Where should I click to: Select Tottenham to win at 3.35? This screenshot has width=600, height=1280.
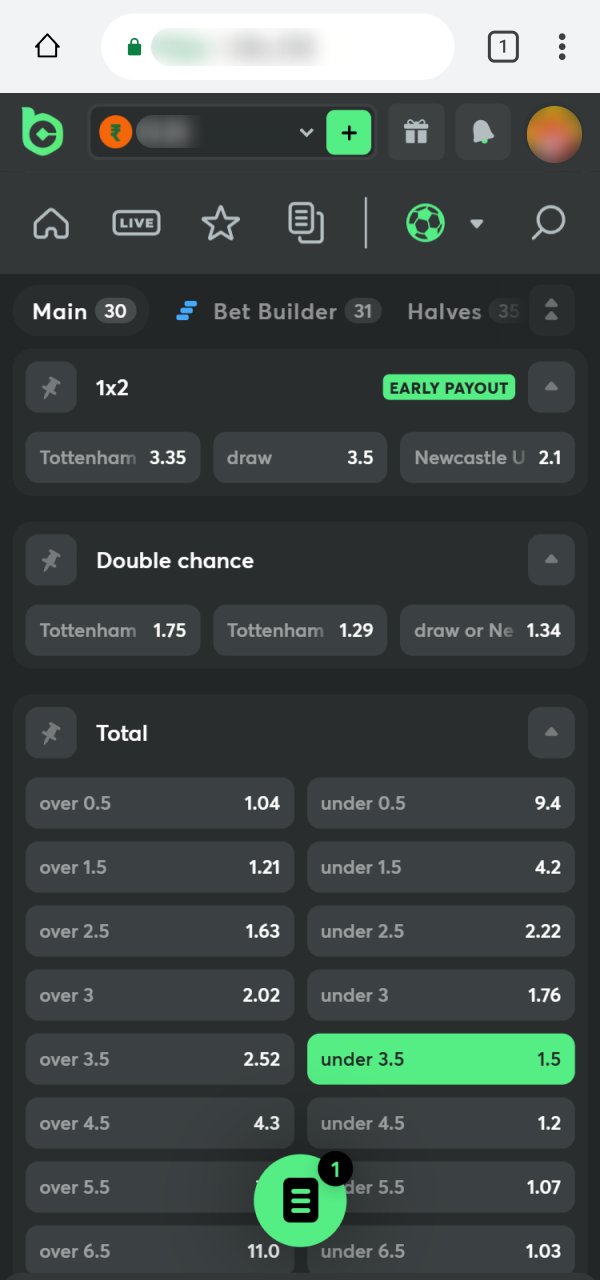112,457
